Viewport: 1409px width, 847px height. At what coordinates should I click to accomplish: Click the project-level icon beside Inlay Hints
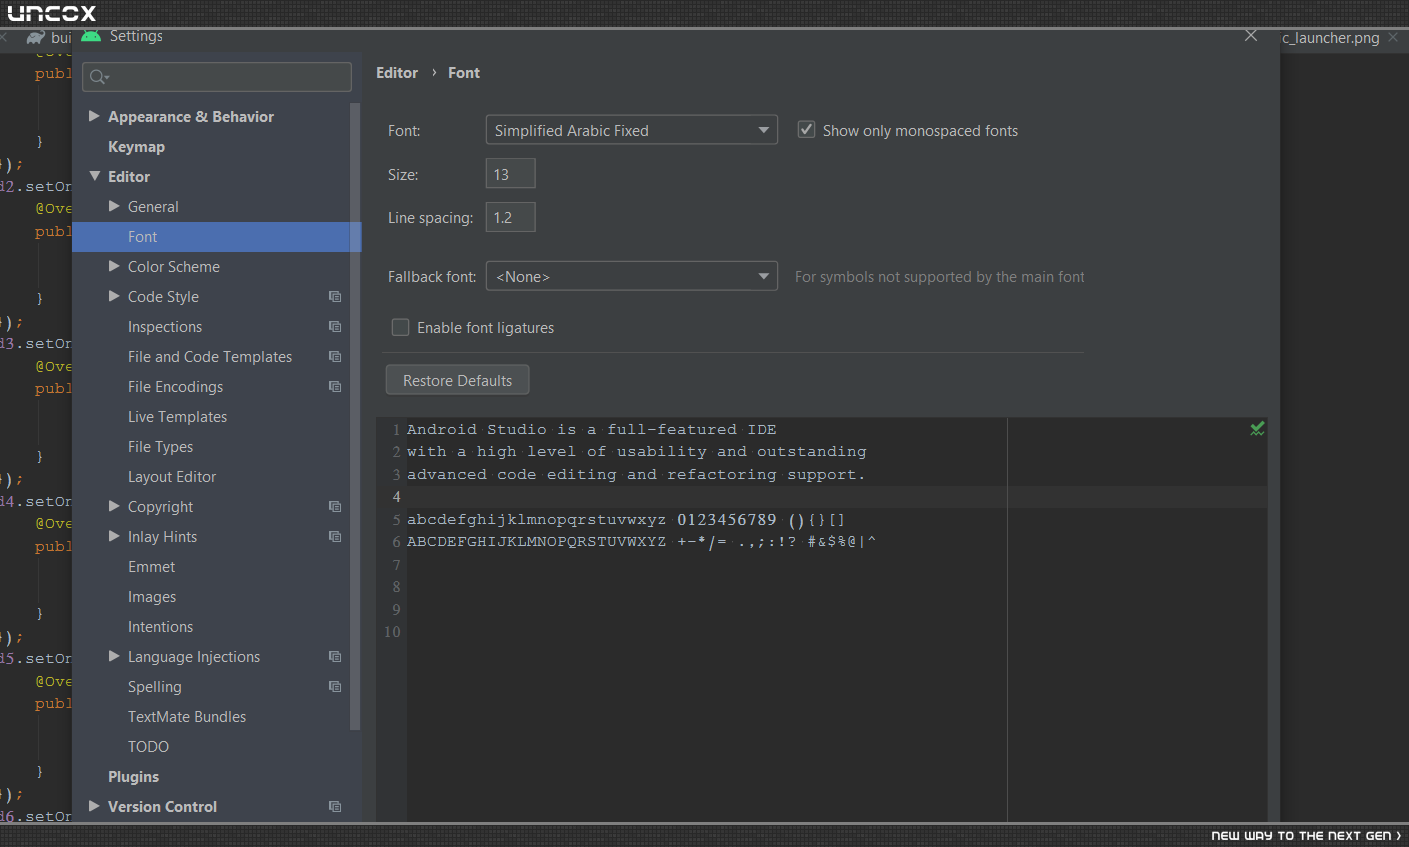[335, 537]
